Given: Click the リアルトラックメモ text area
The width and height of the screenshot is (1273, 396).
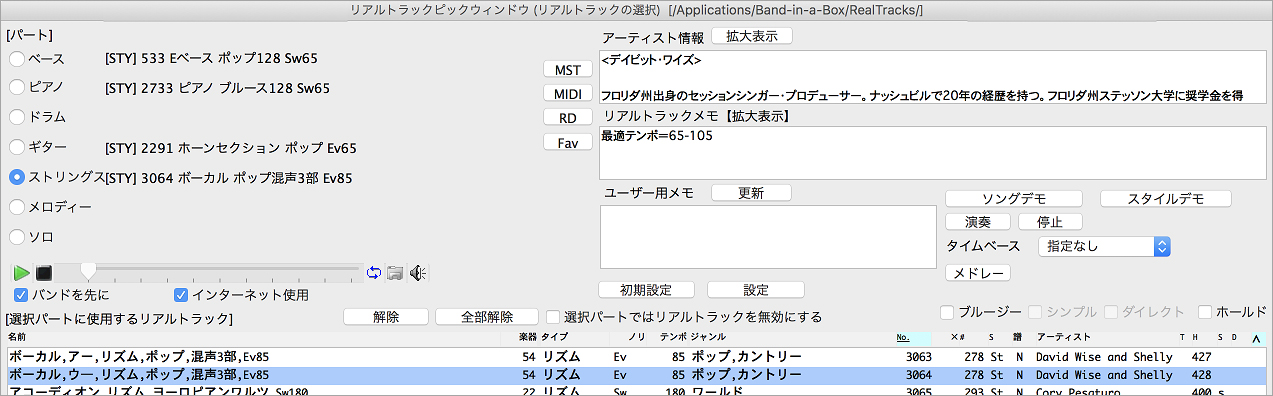Looking at the screenshot, I should [x=932, y=153].
